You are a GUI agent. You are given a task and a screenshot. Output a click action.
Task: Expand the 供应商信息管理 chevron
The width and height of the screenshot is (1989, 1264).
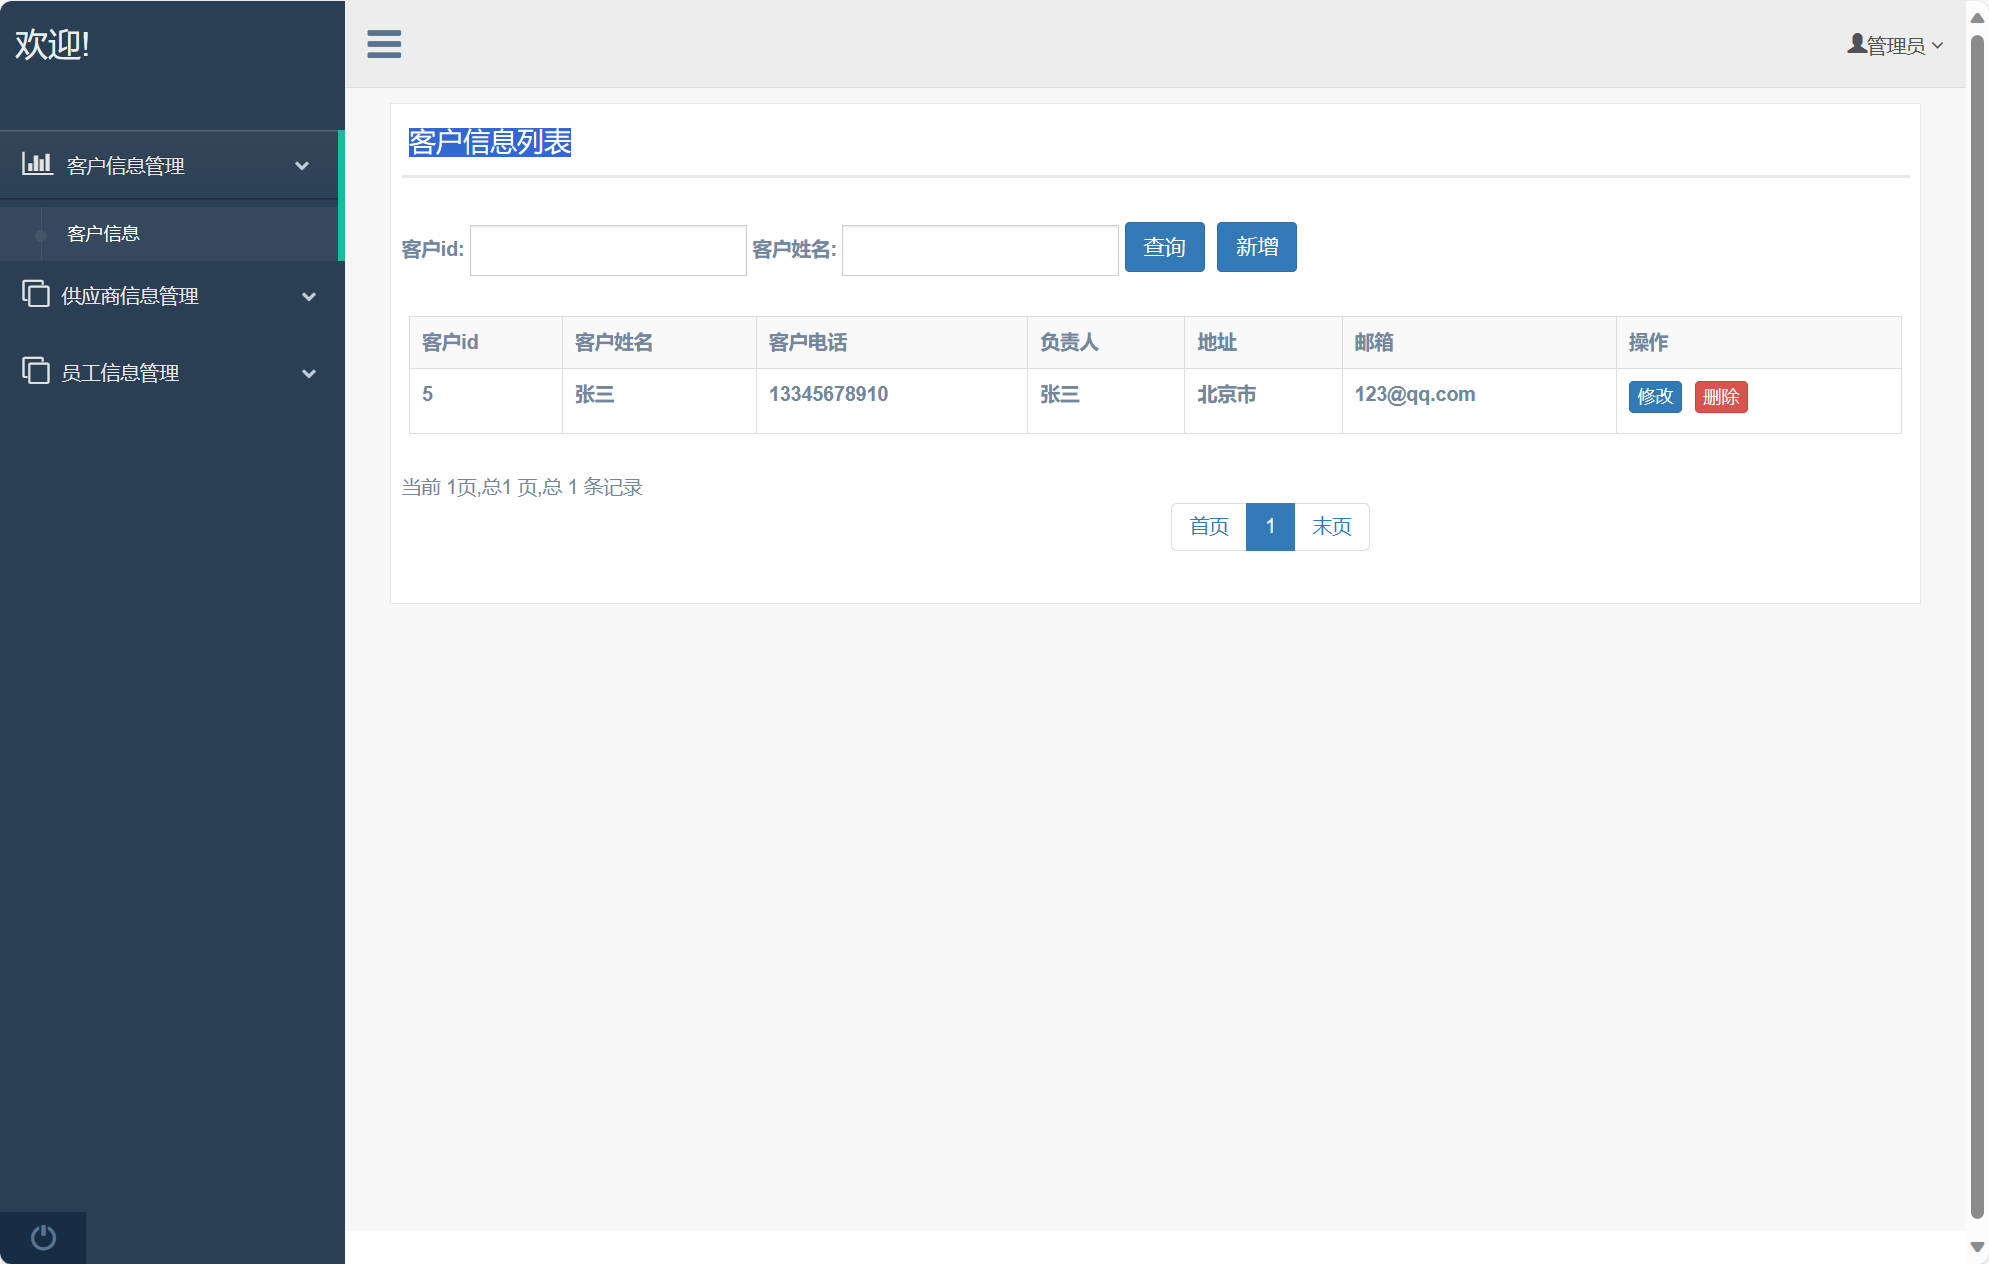309,297
